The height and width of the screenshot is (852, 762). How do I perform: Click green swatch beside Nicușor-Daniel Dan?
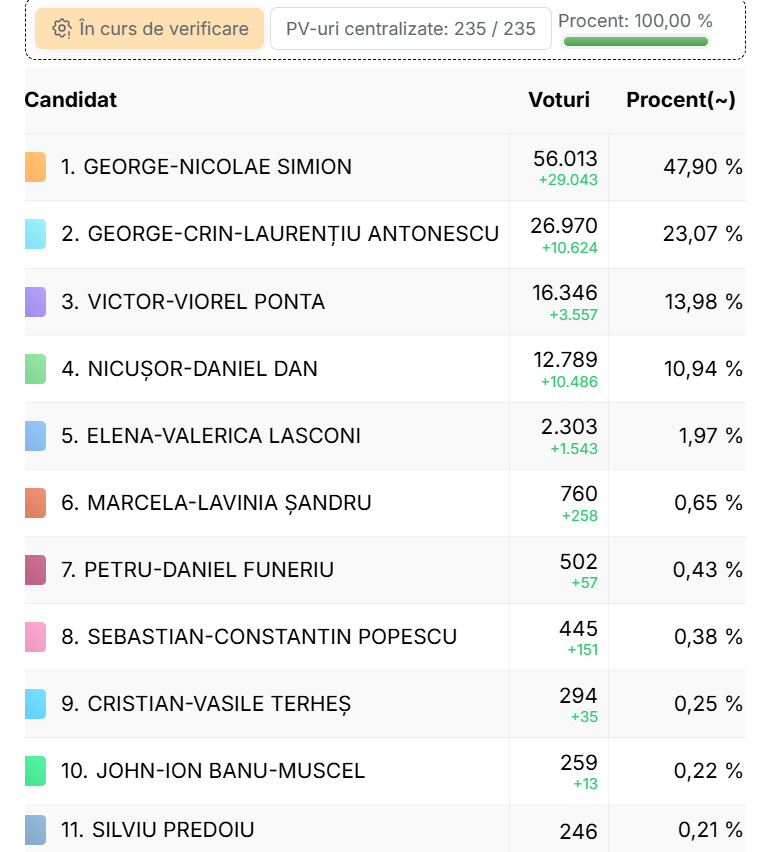(x=35, y=369)
